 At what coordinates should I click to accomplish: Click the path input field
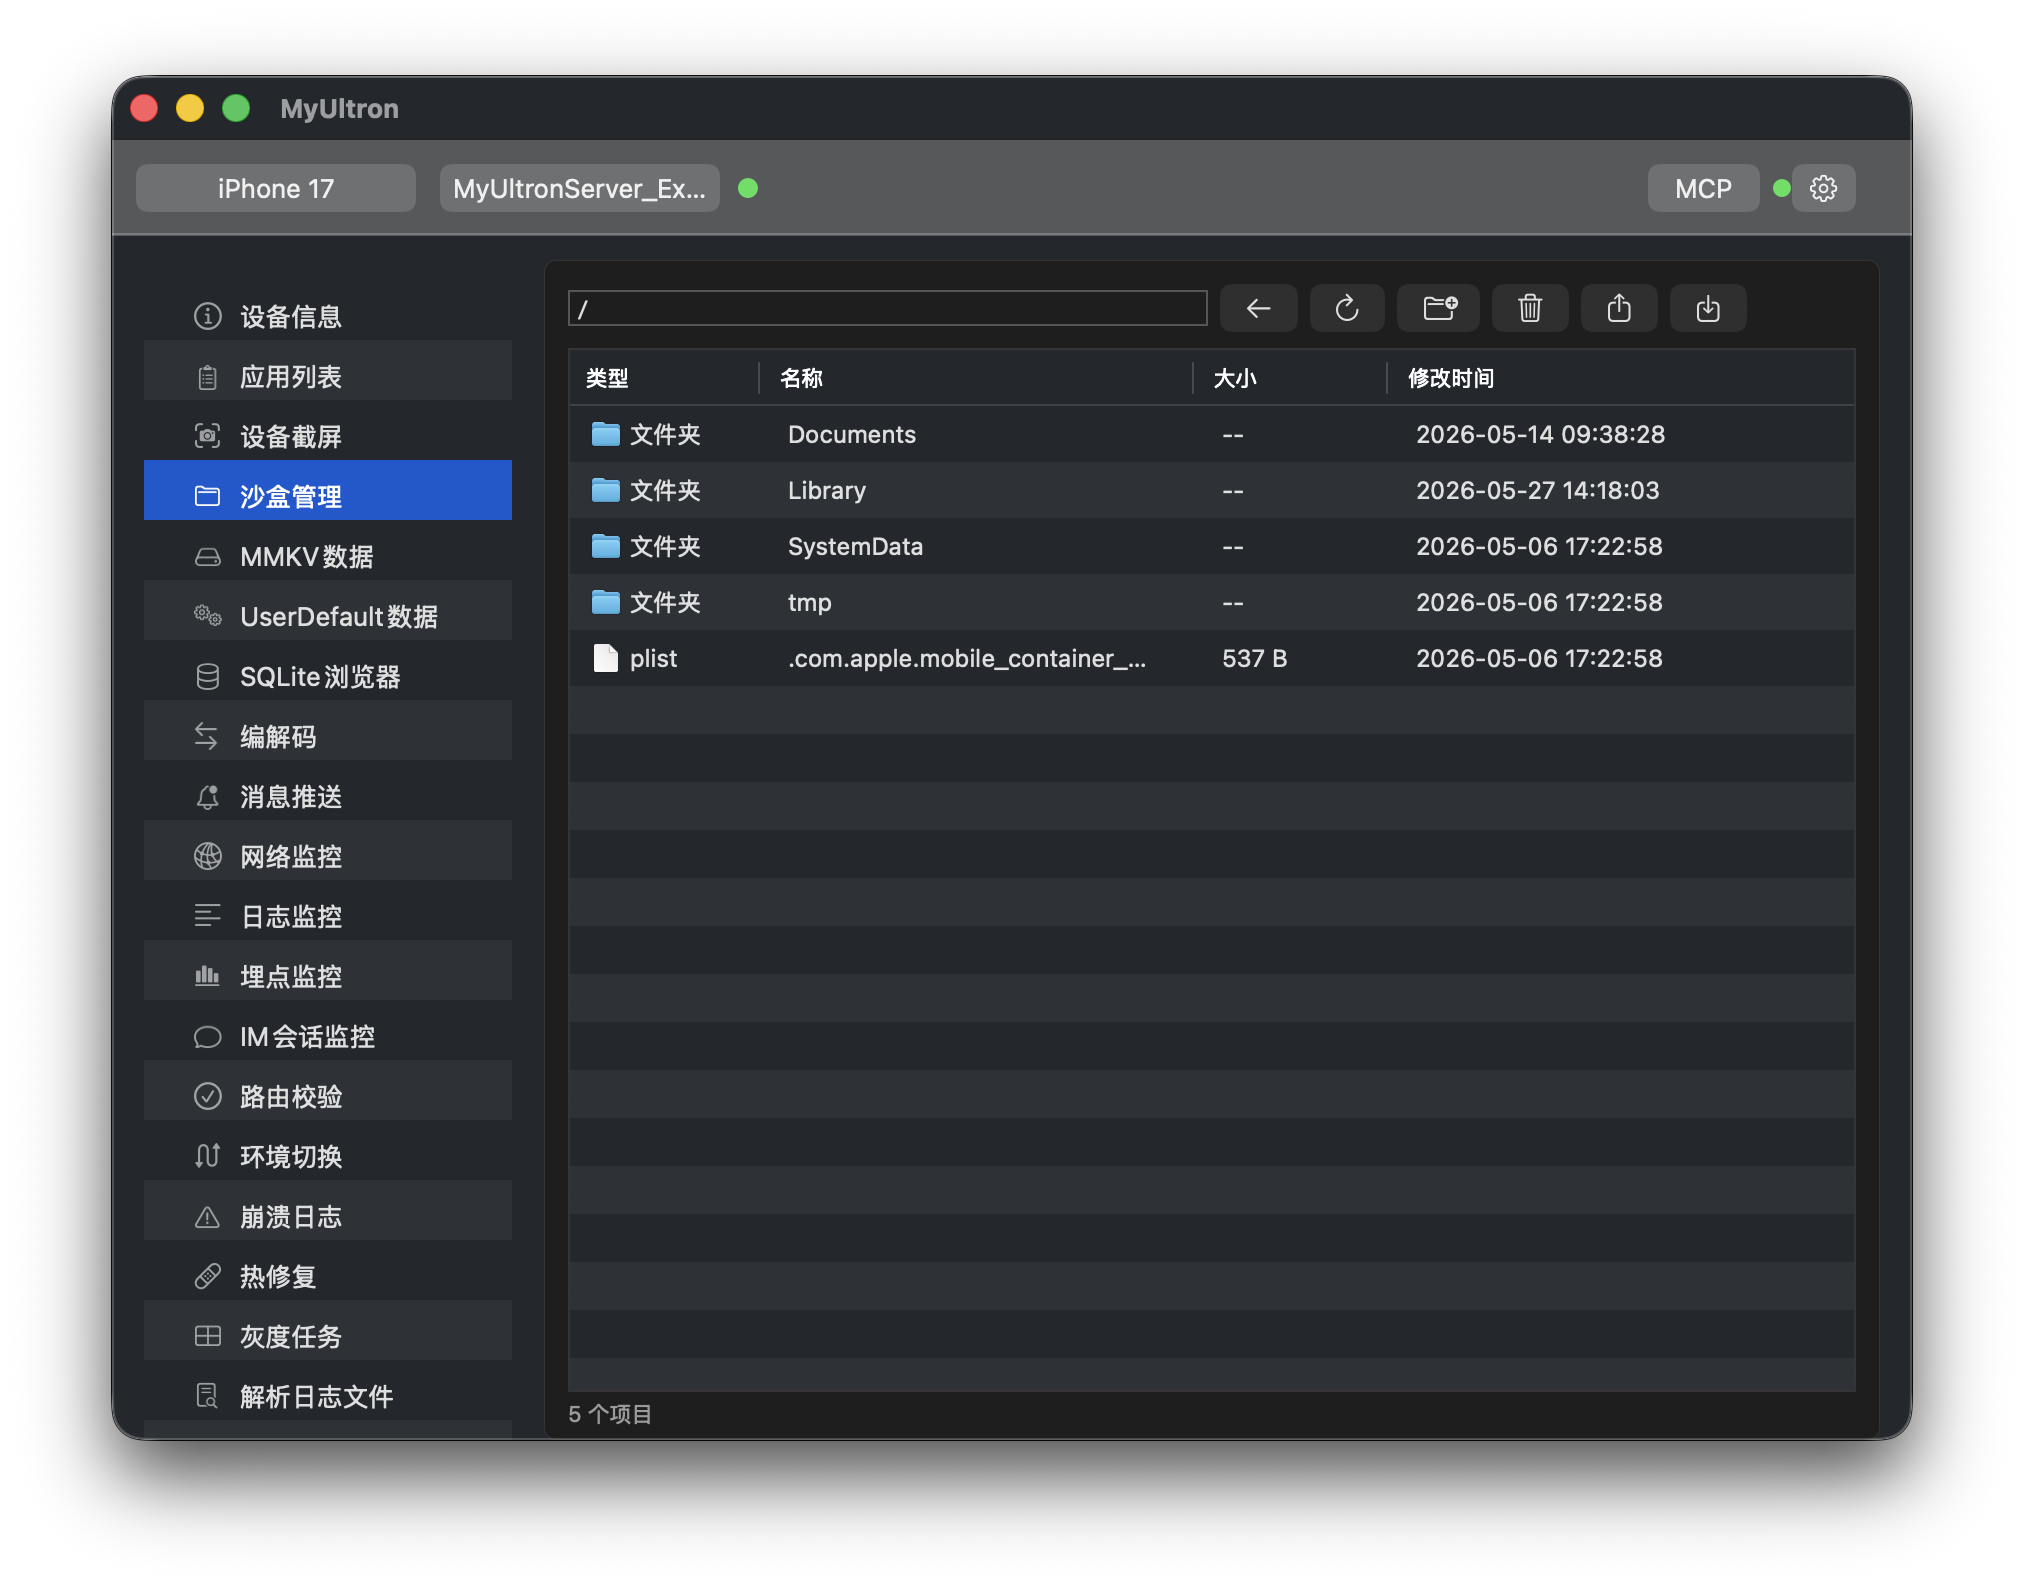point(888,308)
